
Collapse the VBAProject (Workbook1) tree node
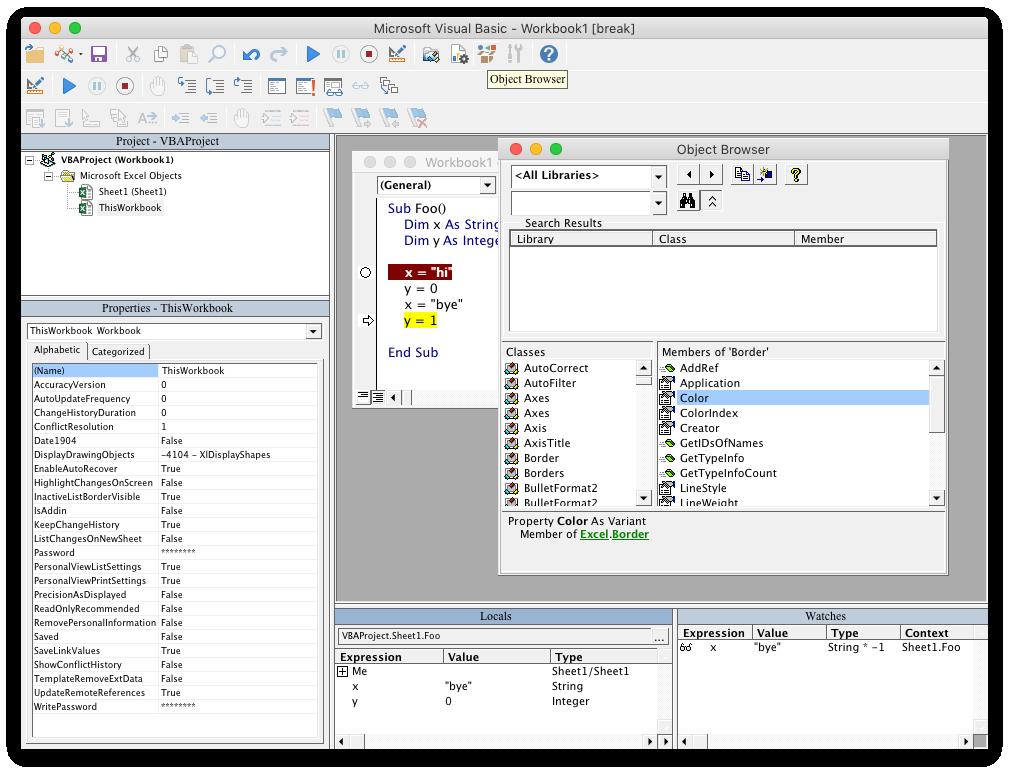tap(30, 160)
